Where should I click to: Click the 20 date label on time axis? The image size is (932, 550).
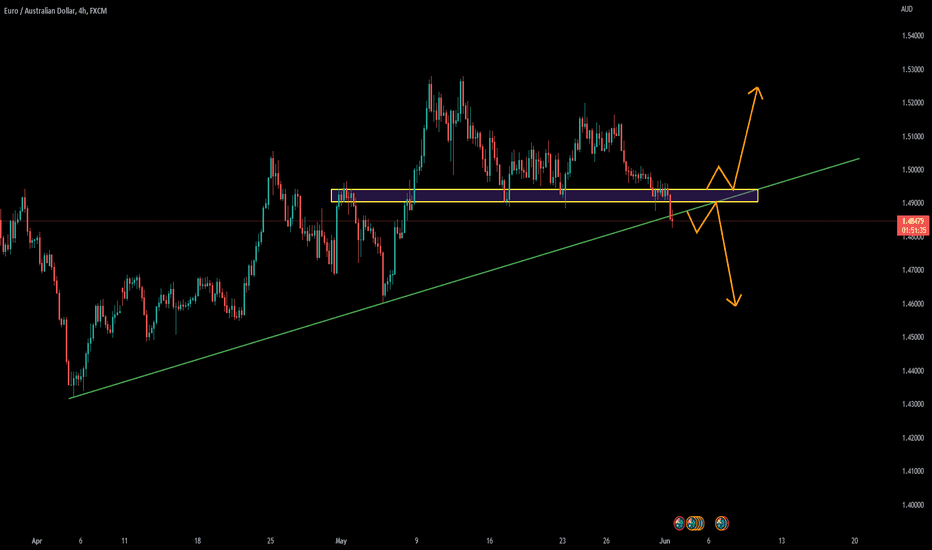pos(855,541)
